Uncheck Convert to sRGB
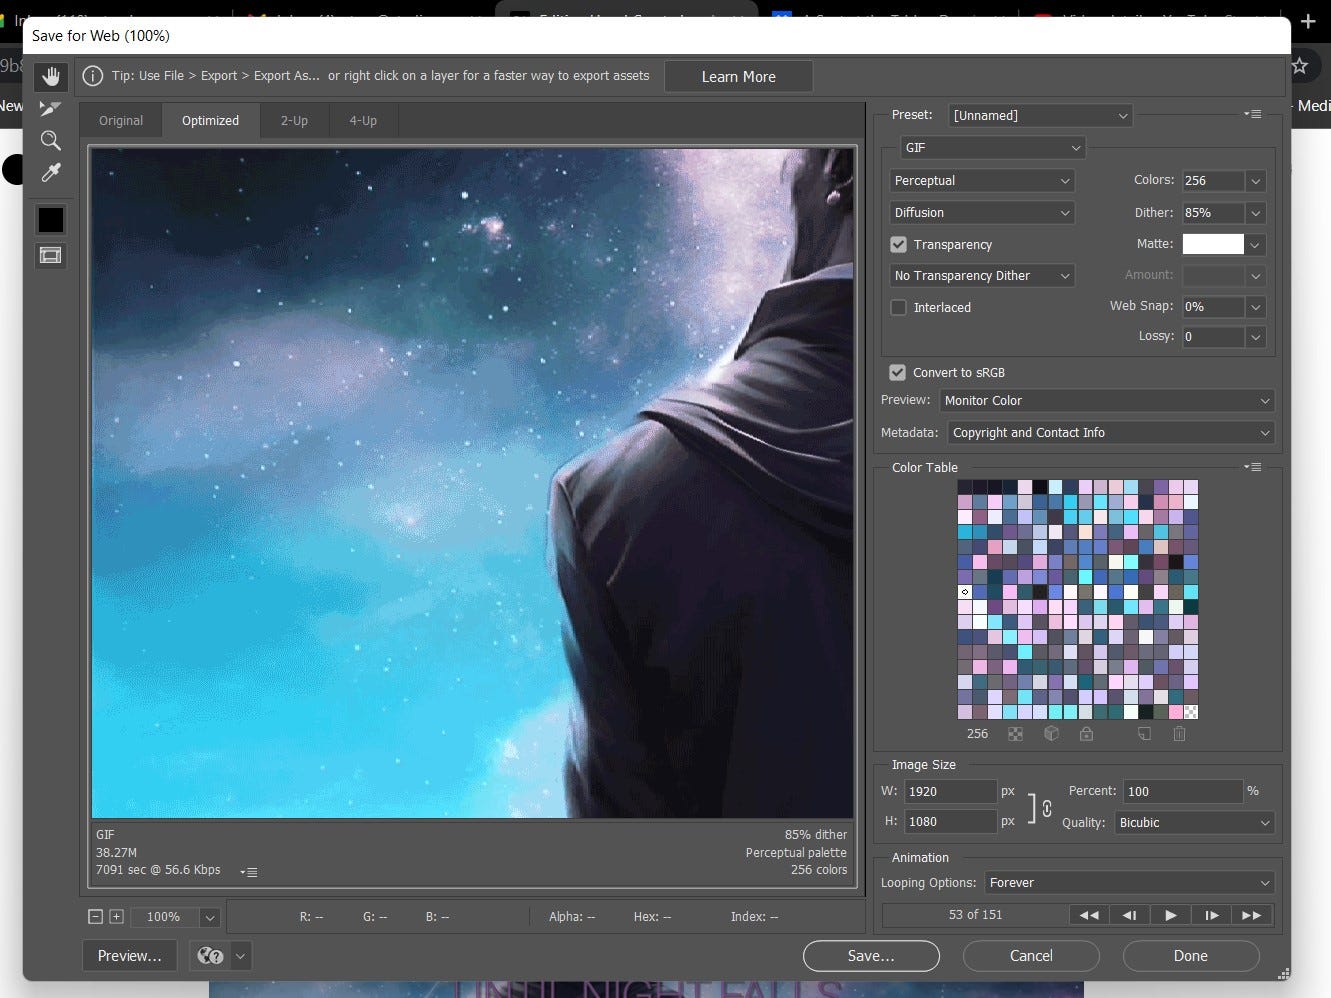 tap(897, 372)
